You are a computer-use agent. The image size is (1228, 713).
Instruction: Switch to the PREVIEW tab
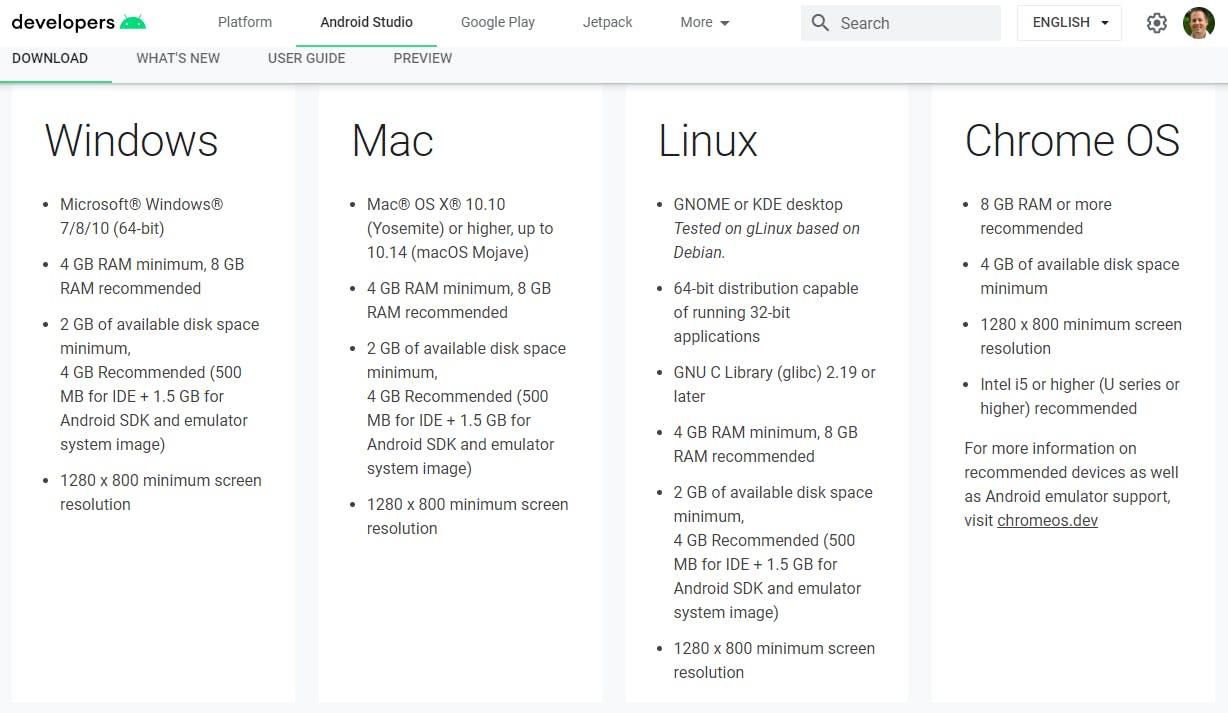(x=423, y=58)
